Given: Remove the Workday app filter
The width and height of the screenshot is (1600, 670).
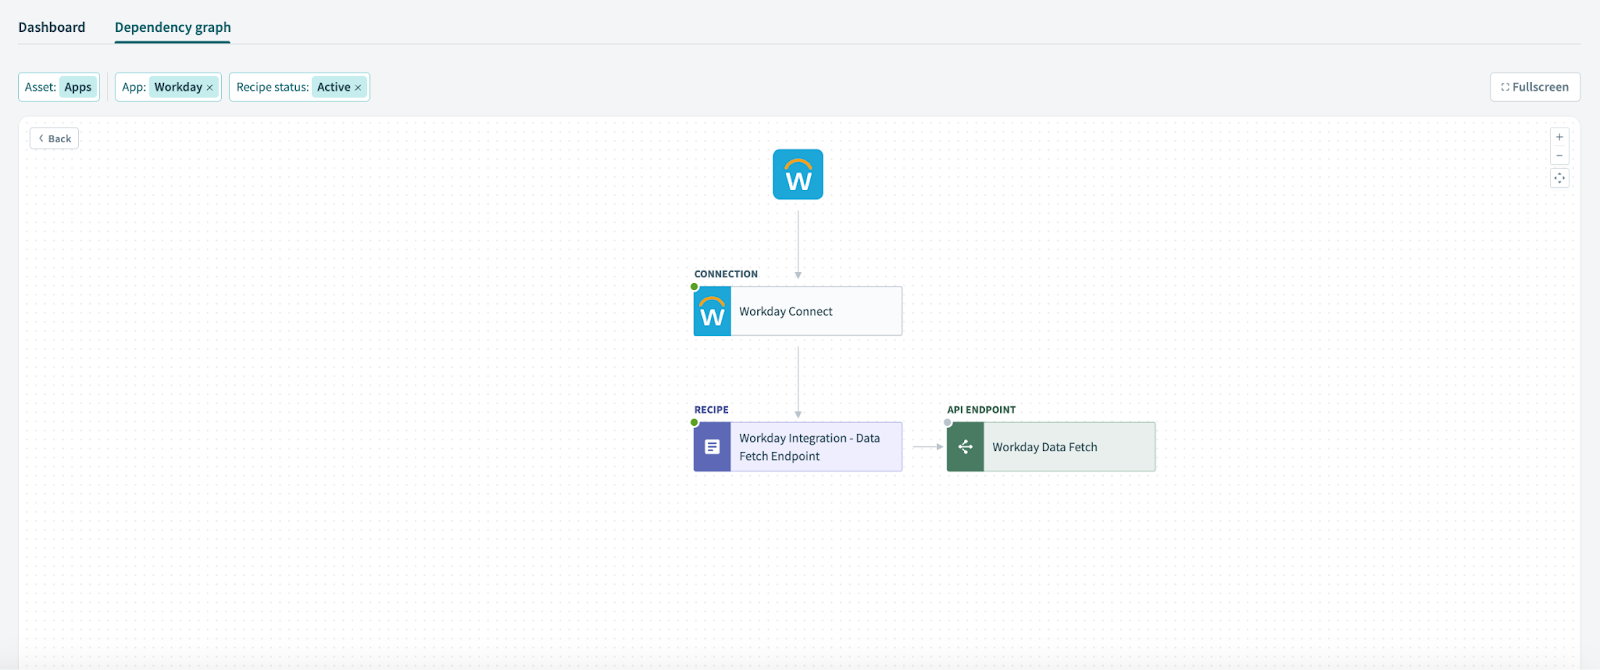Looking at the screenshot, I should click(210, 88).
